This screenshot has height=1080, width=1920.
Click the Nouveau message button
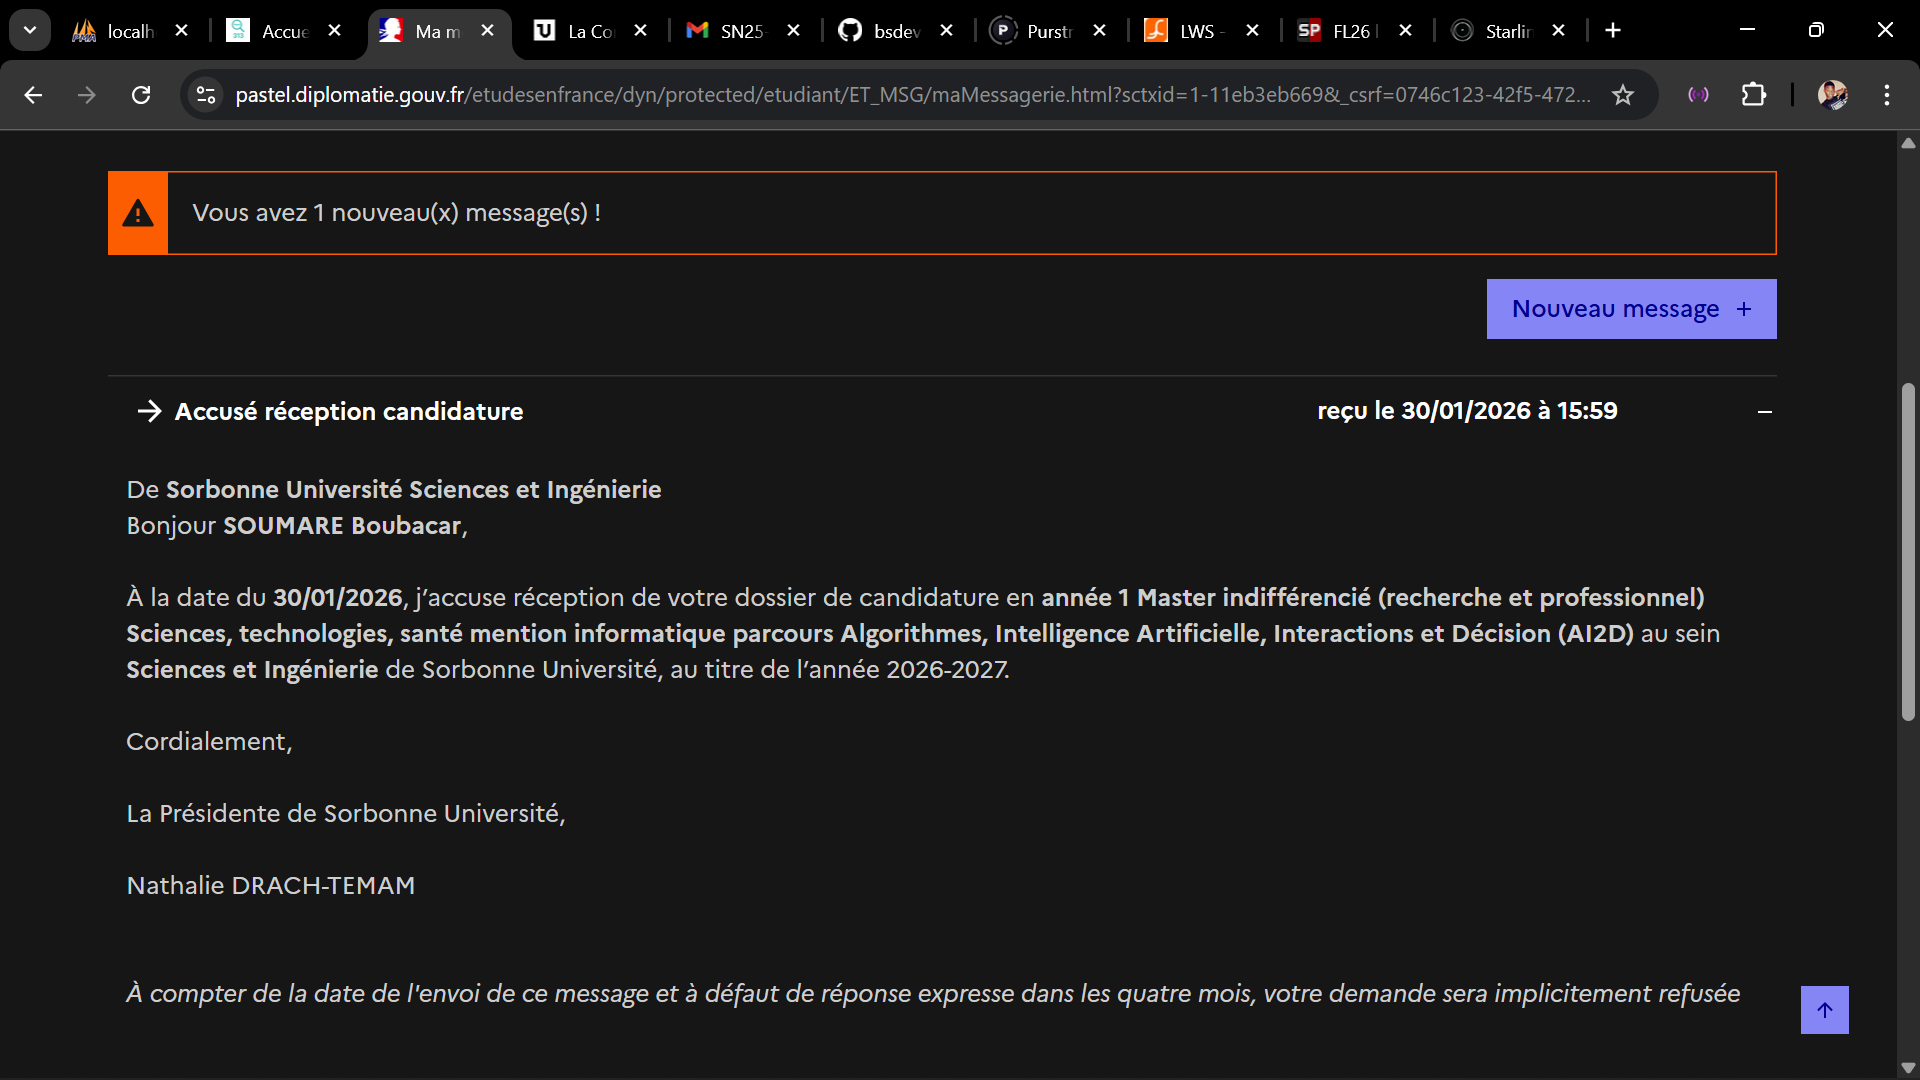pyautogui.click(x=1631, y=309)
